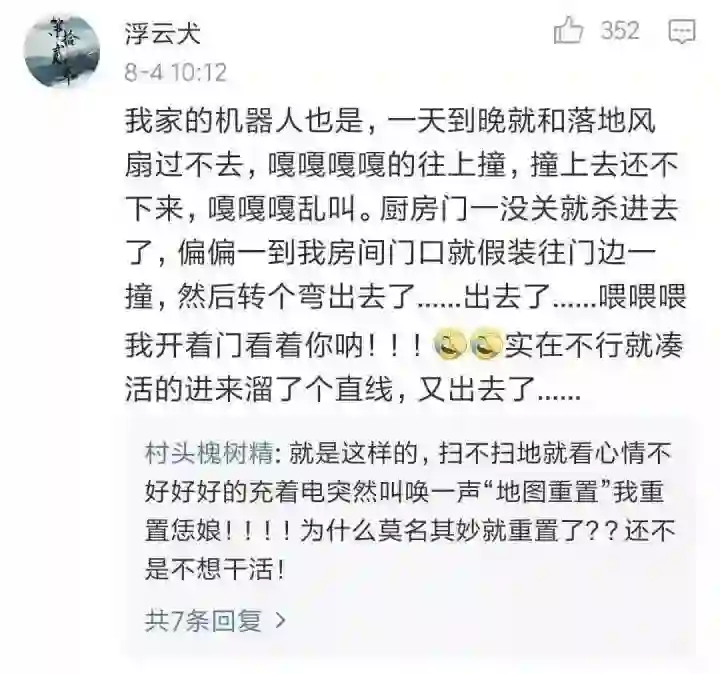Select the 8-4 10:12 timestamp
This screenshot has height=674, width=720.
(x=176, y=73)
